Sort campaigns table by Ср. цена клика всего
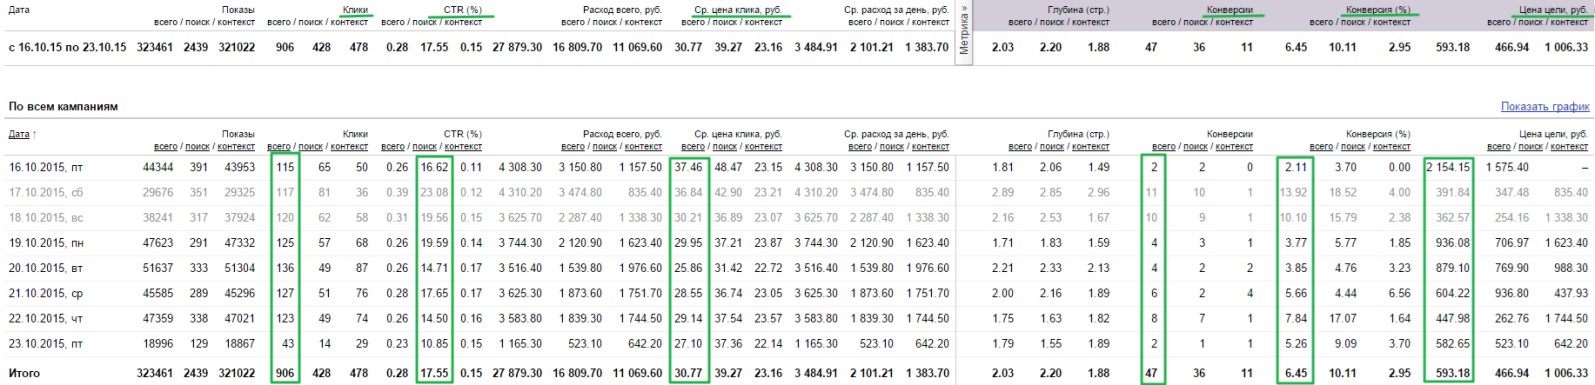 [693, 146]
